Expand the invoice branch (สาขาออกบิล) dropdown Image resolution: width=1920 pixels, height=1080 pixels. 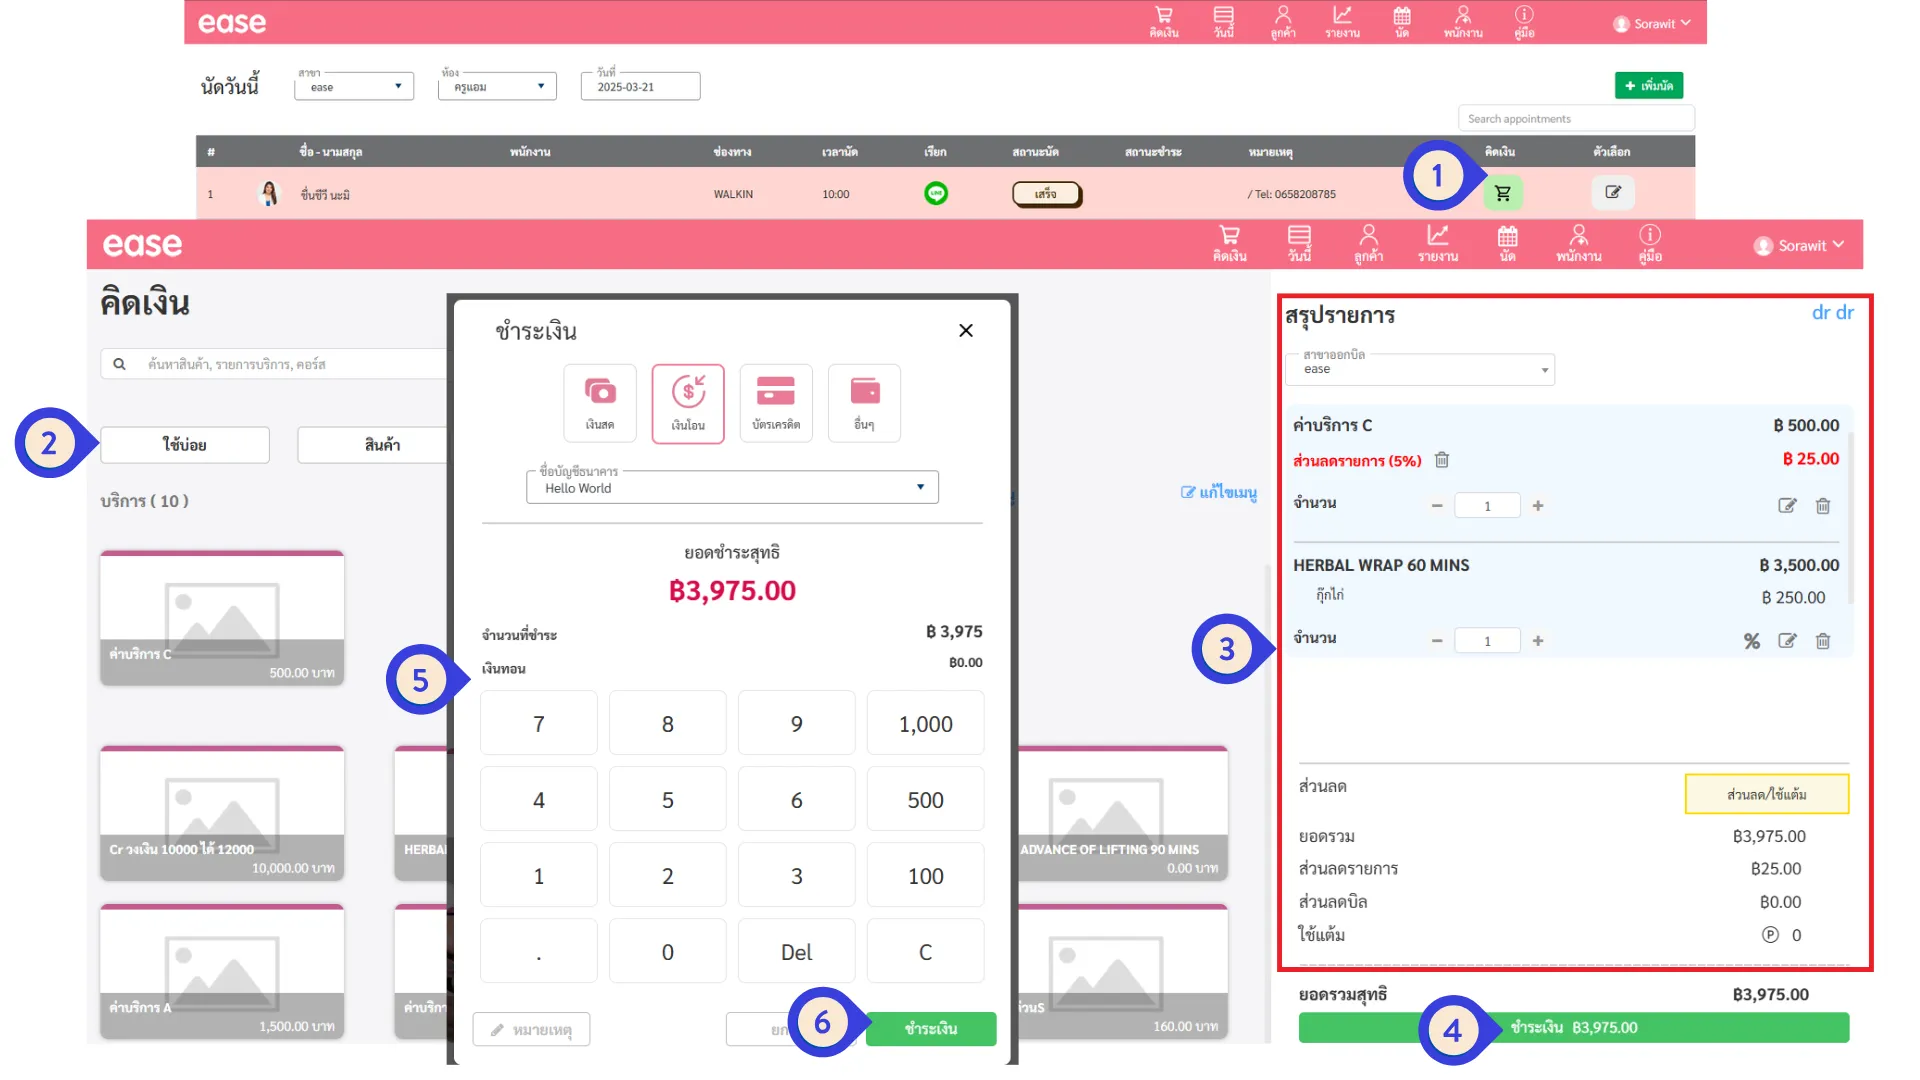click(x=1420, y=369)
